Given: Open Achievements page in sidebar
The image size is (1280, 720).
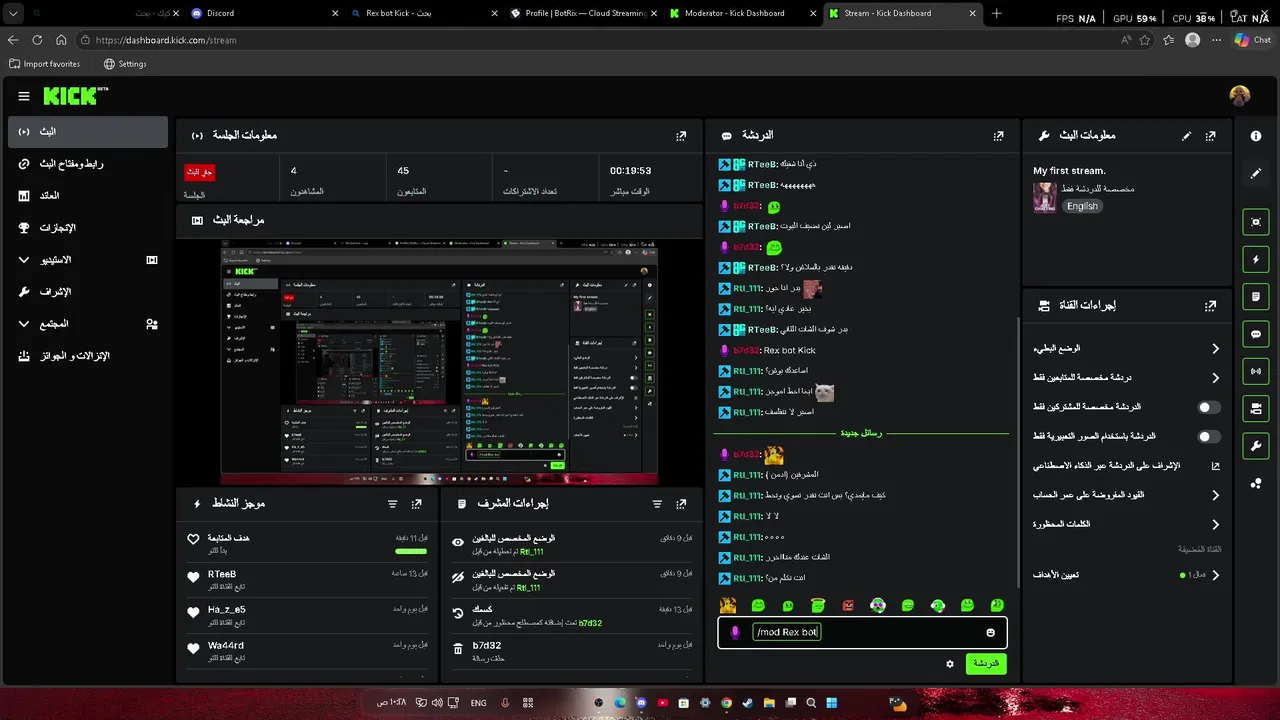Looking at the screenshot, I should click(x=88, y=228).
